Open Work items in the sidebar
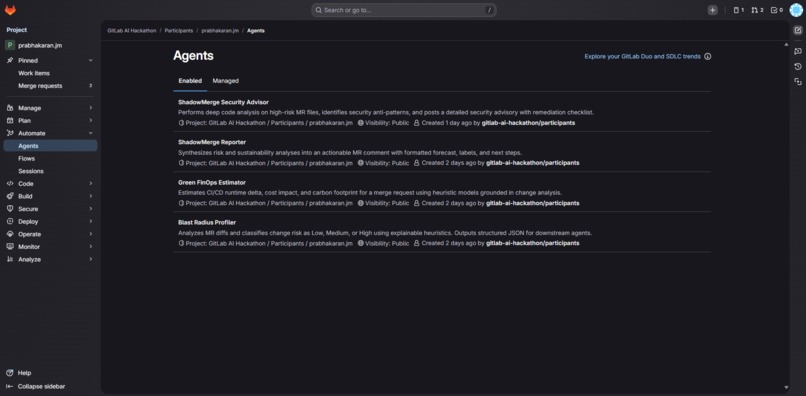Screen dimensions: 806x396 point(50,73)
